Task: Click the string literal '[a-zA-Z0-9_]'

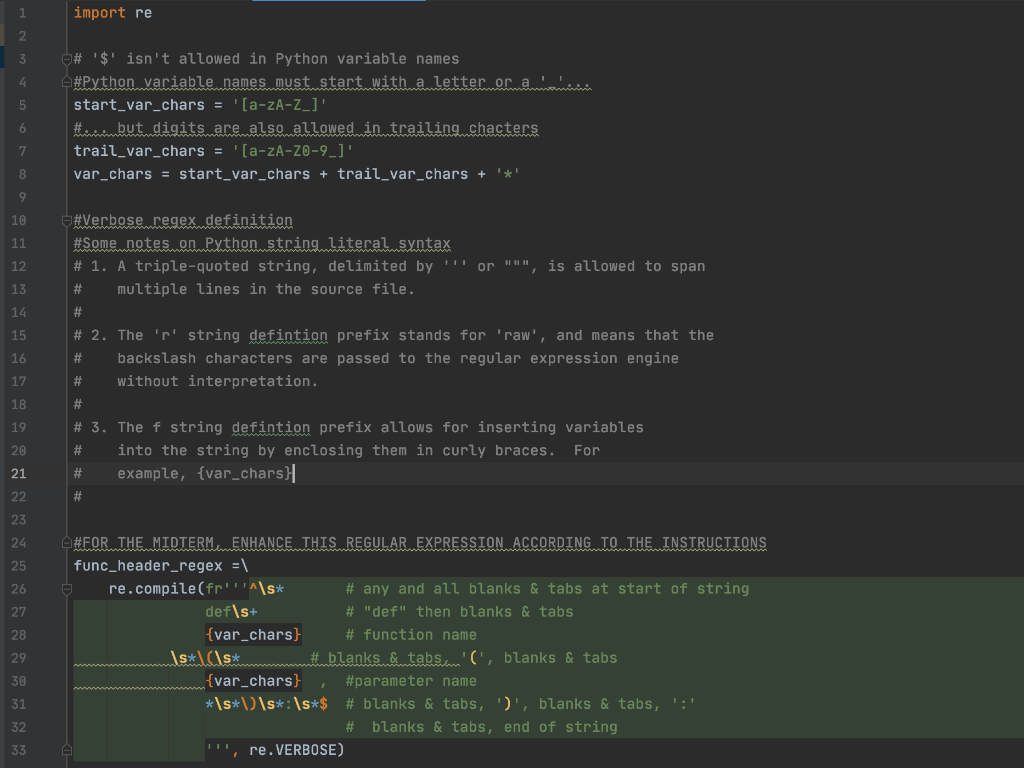Action: click(290, 151)
